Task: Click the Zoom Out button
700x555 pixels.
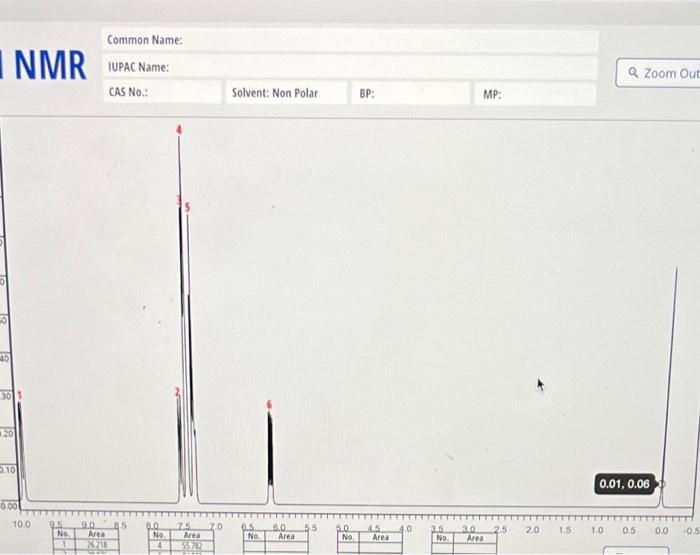Action: click(x=658, y=73)
